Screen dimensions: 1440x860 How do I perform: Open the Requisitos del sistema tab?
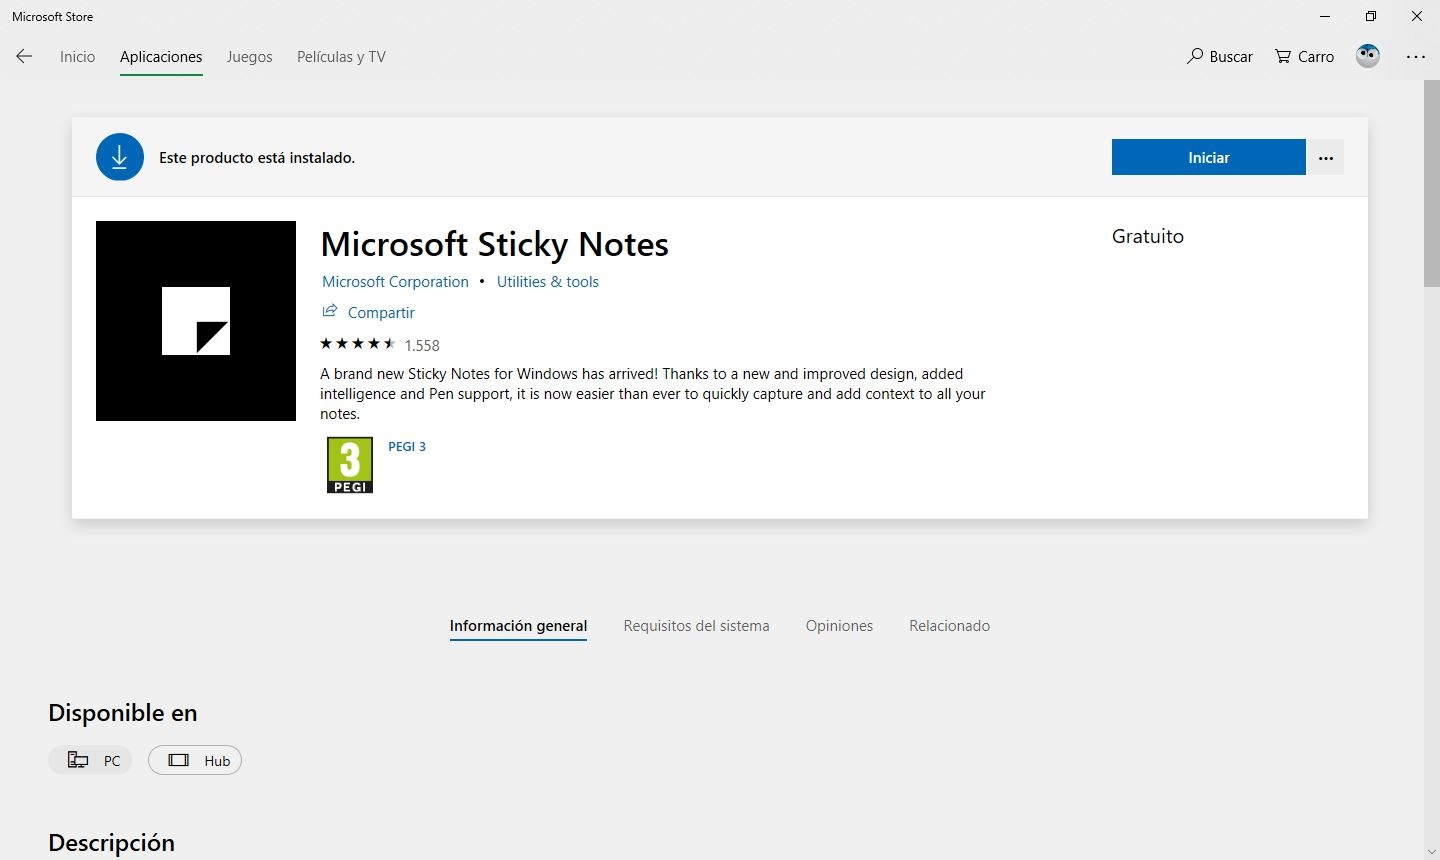[x=696, y=626]
